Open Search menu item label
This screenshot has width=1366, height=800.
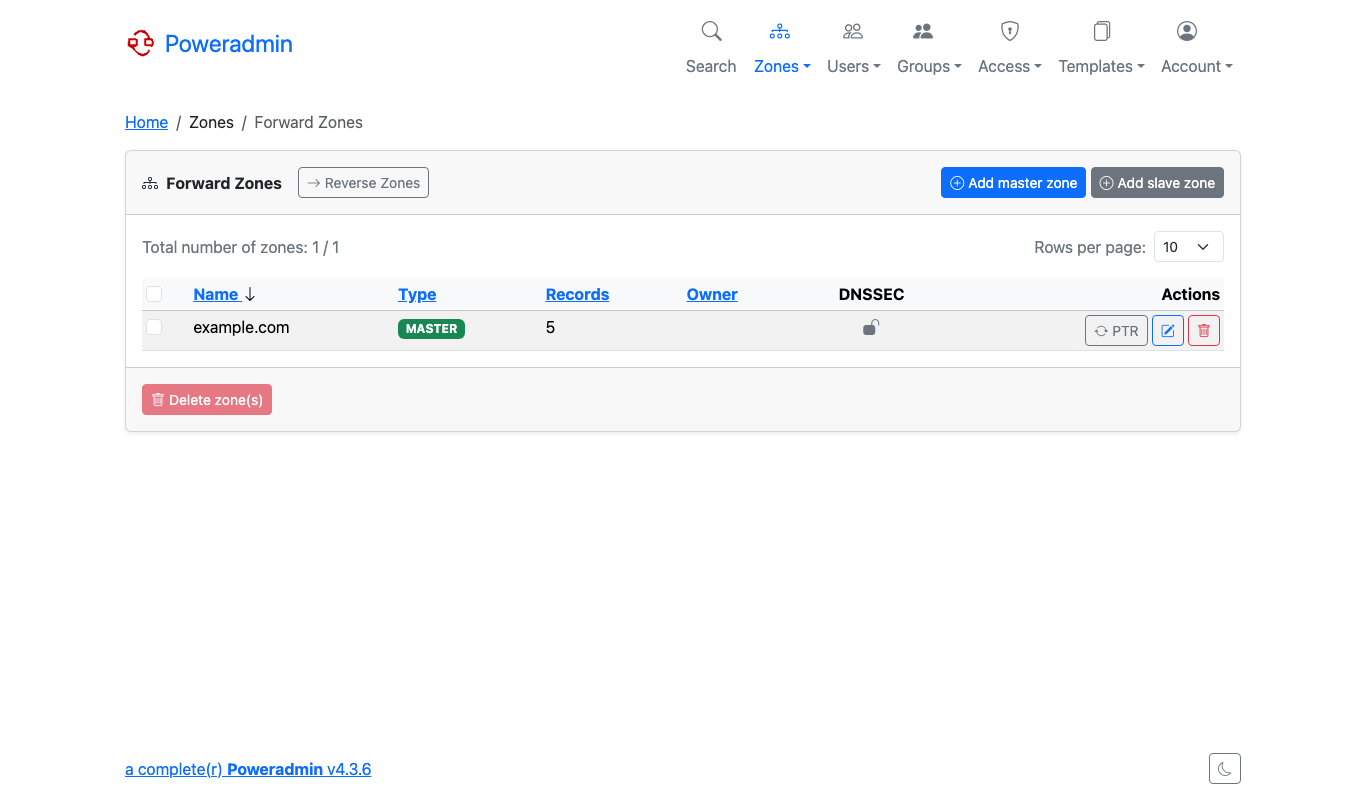[x=711, y=66]
